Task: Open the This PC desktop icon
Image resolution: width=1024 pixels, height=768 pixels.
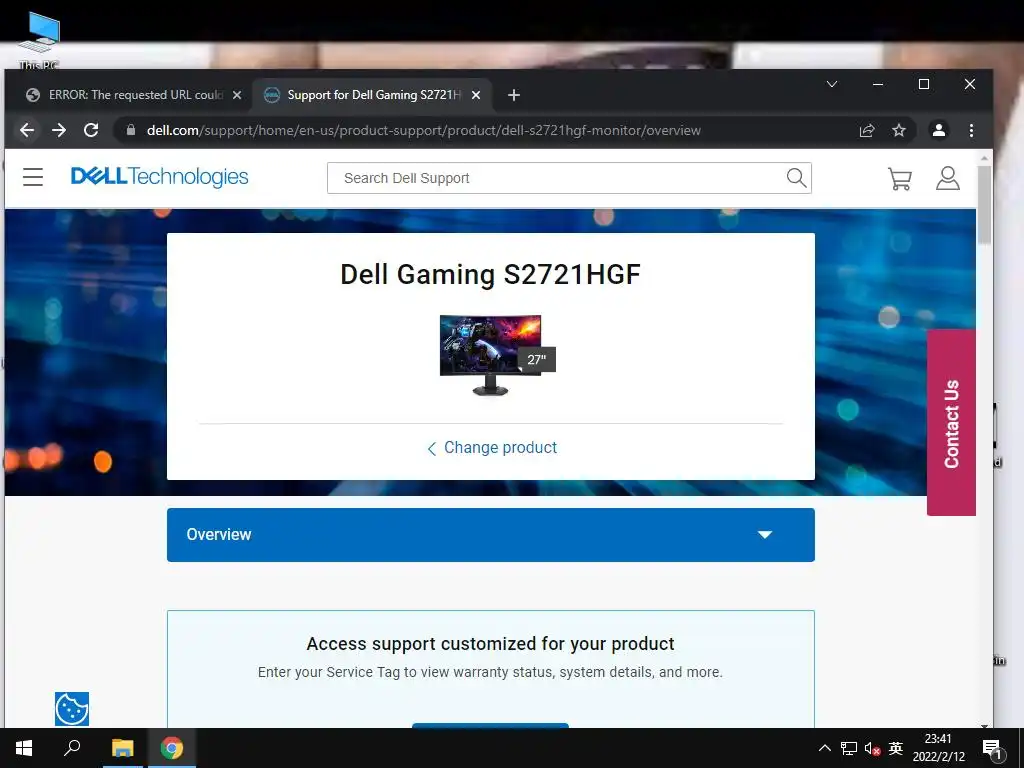Action: tap(39, 40)
